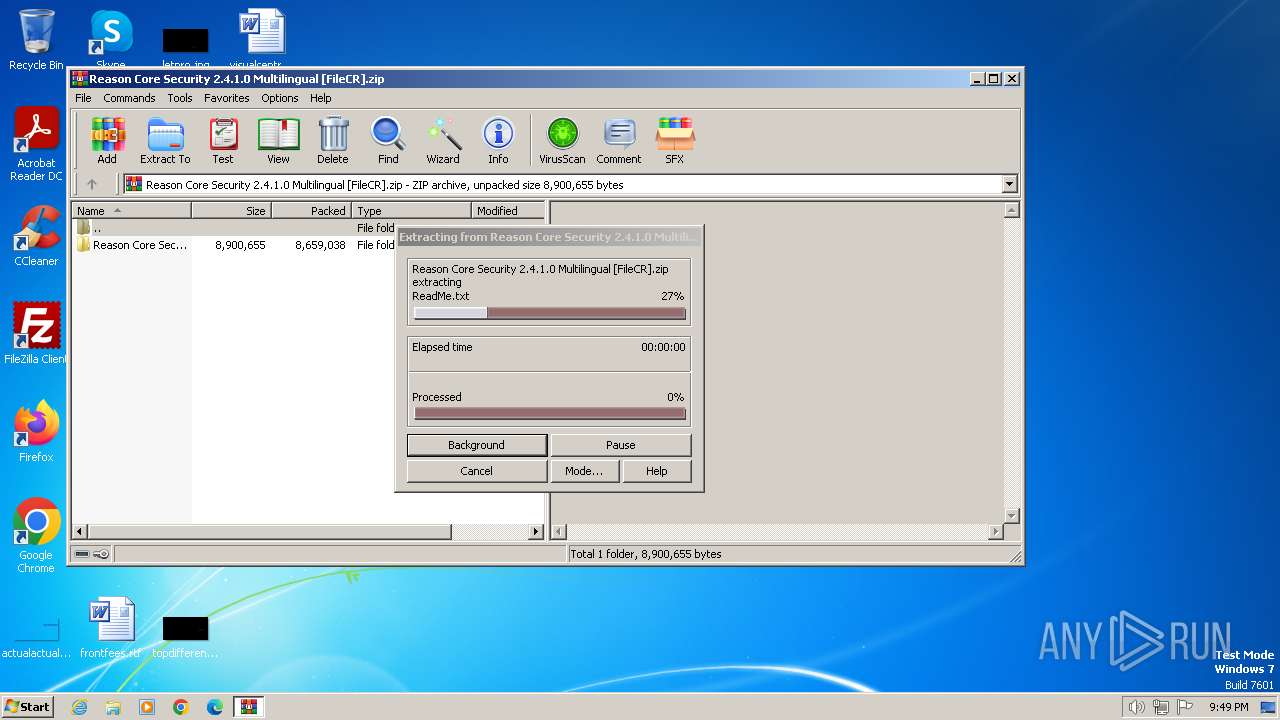Cancel the extraction
The image size is (1280, 720).
477,471
